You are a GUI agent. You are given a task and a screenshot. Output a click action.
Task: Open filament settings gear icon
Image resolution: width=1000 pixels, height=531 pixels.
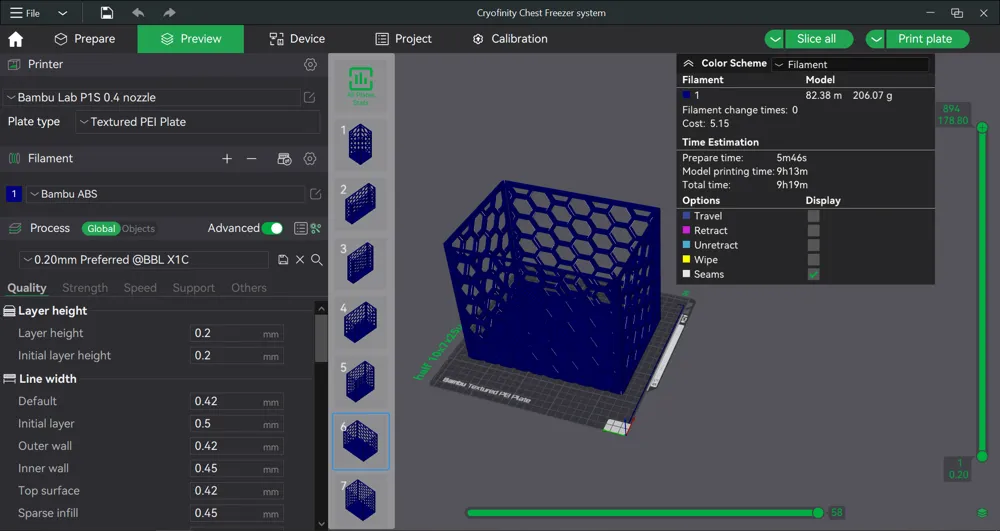[310, 159]
